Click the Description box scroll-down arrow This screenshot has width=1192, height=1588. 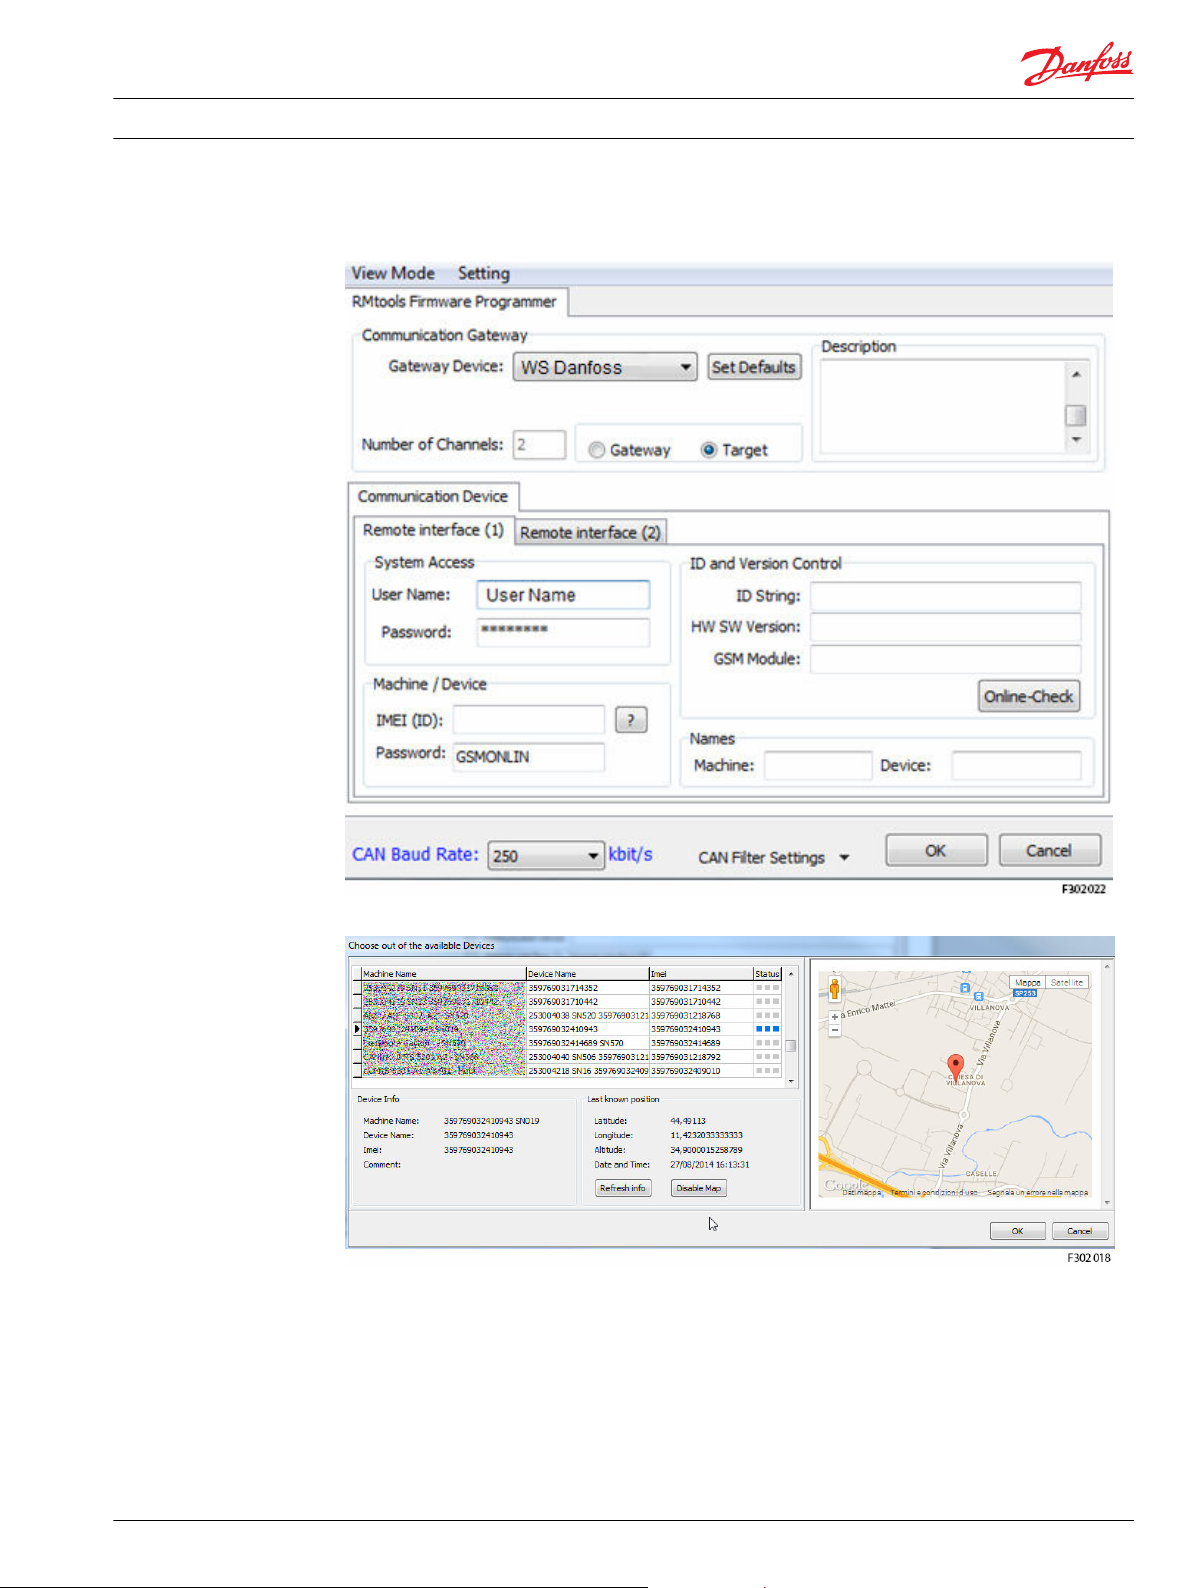(1076, 440)
